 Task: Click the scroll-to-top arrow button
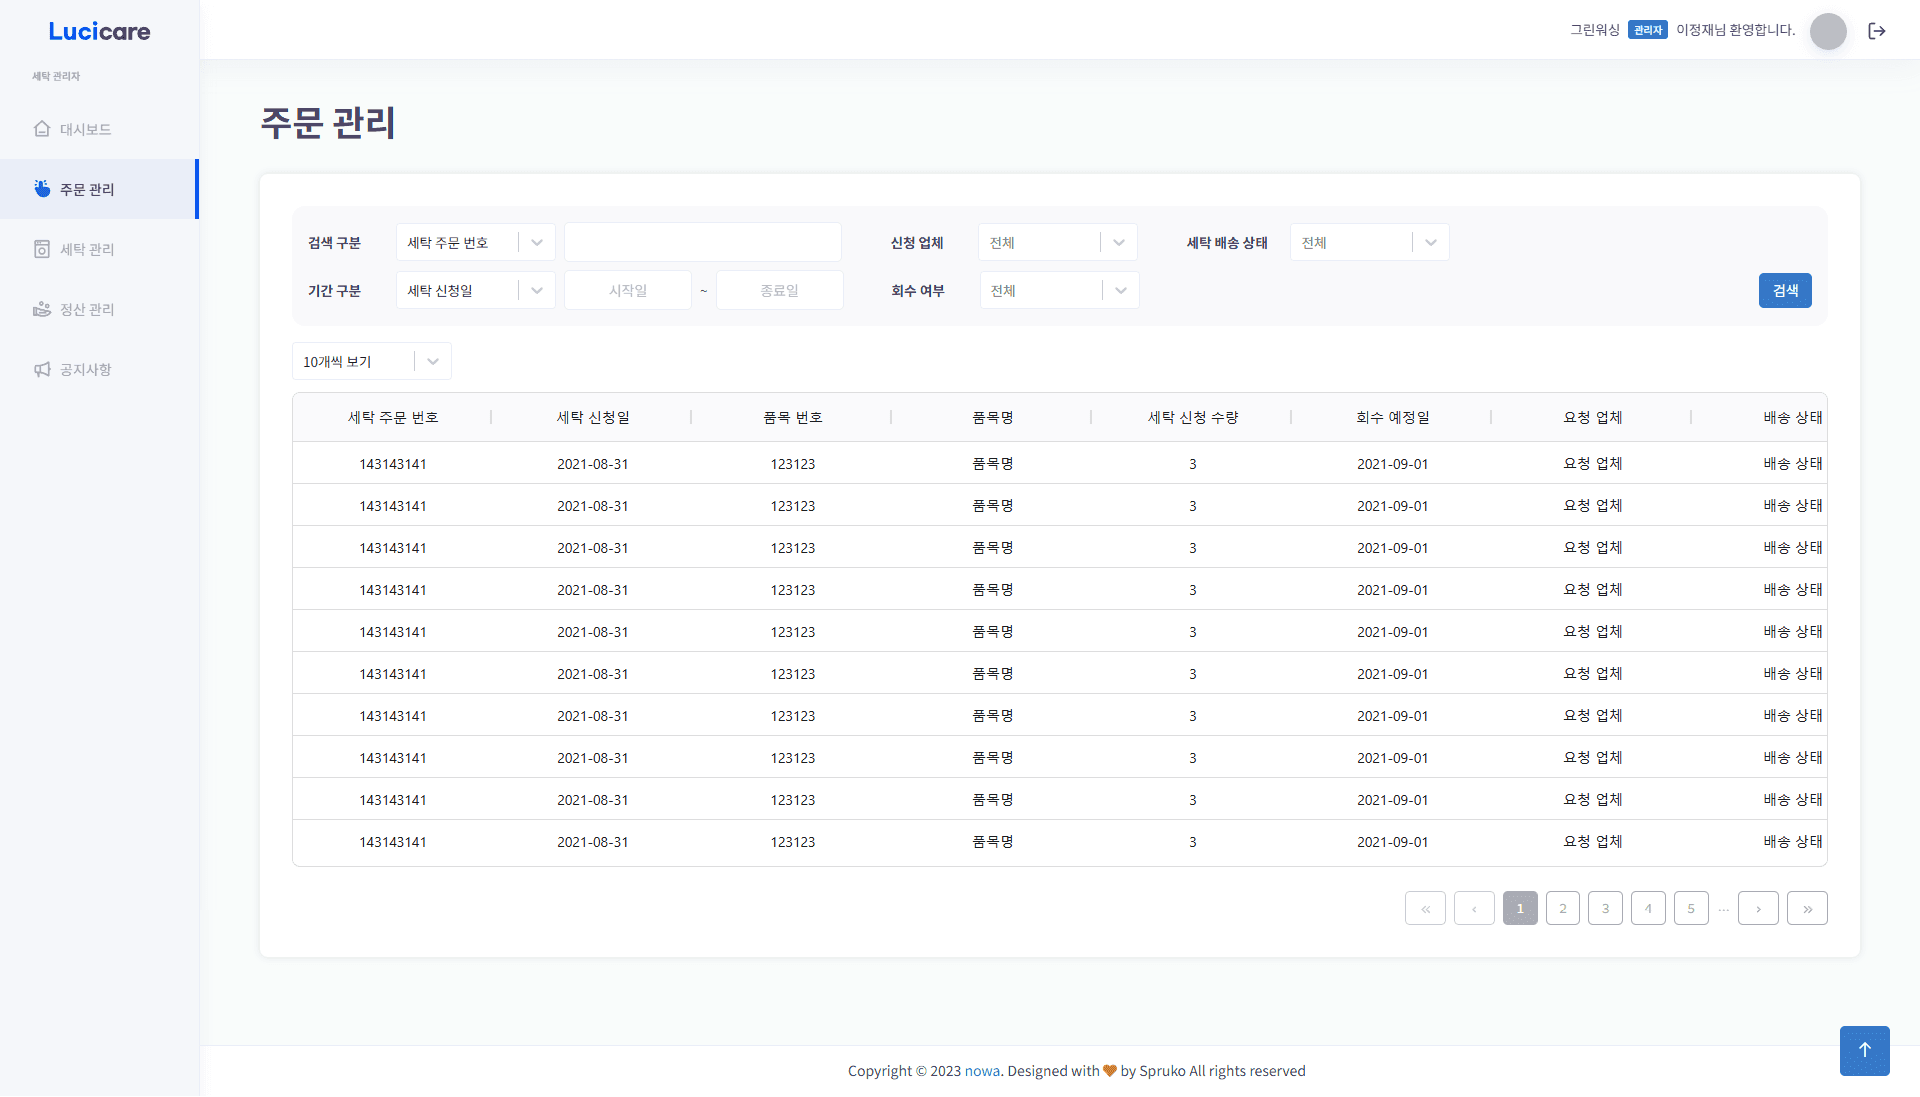click(x=1864, y=1051)
